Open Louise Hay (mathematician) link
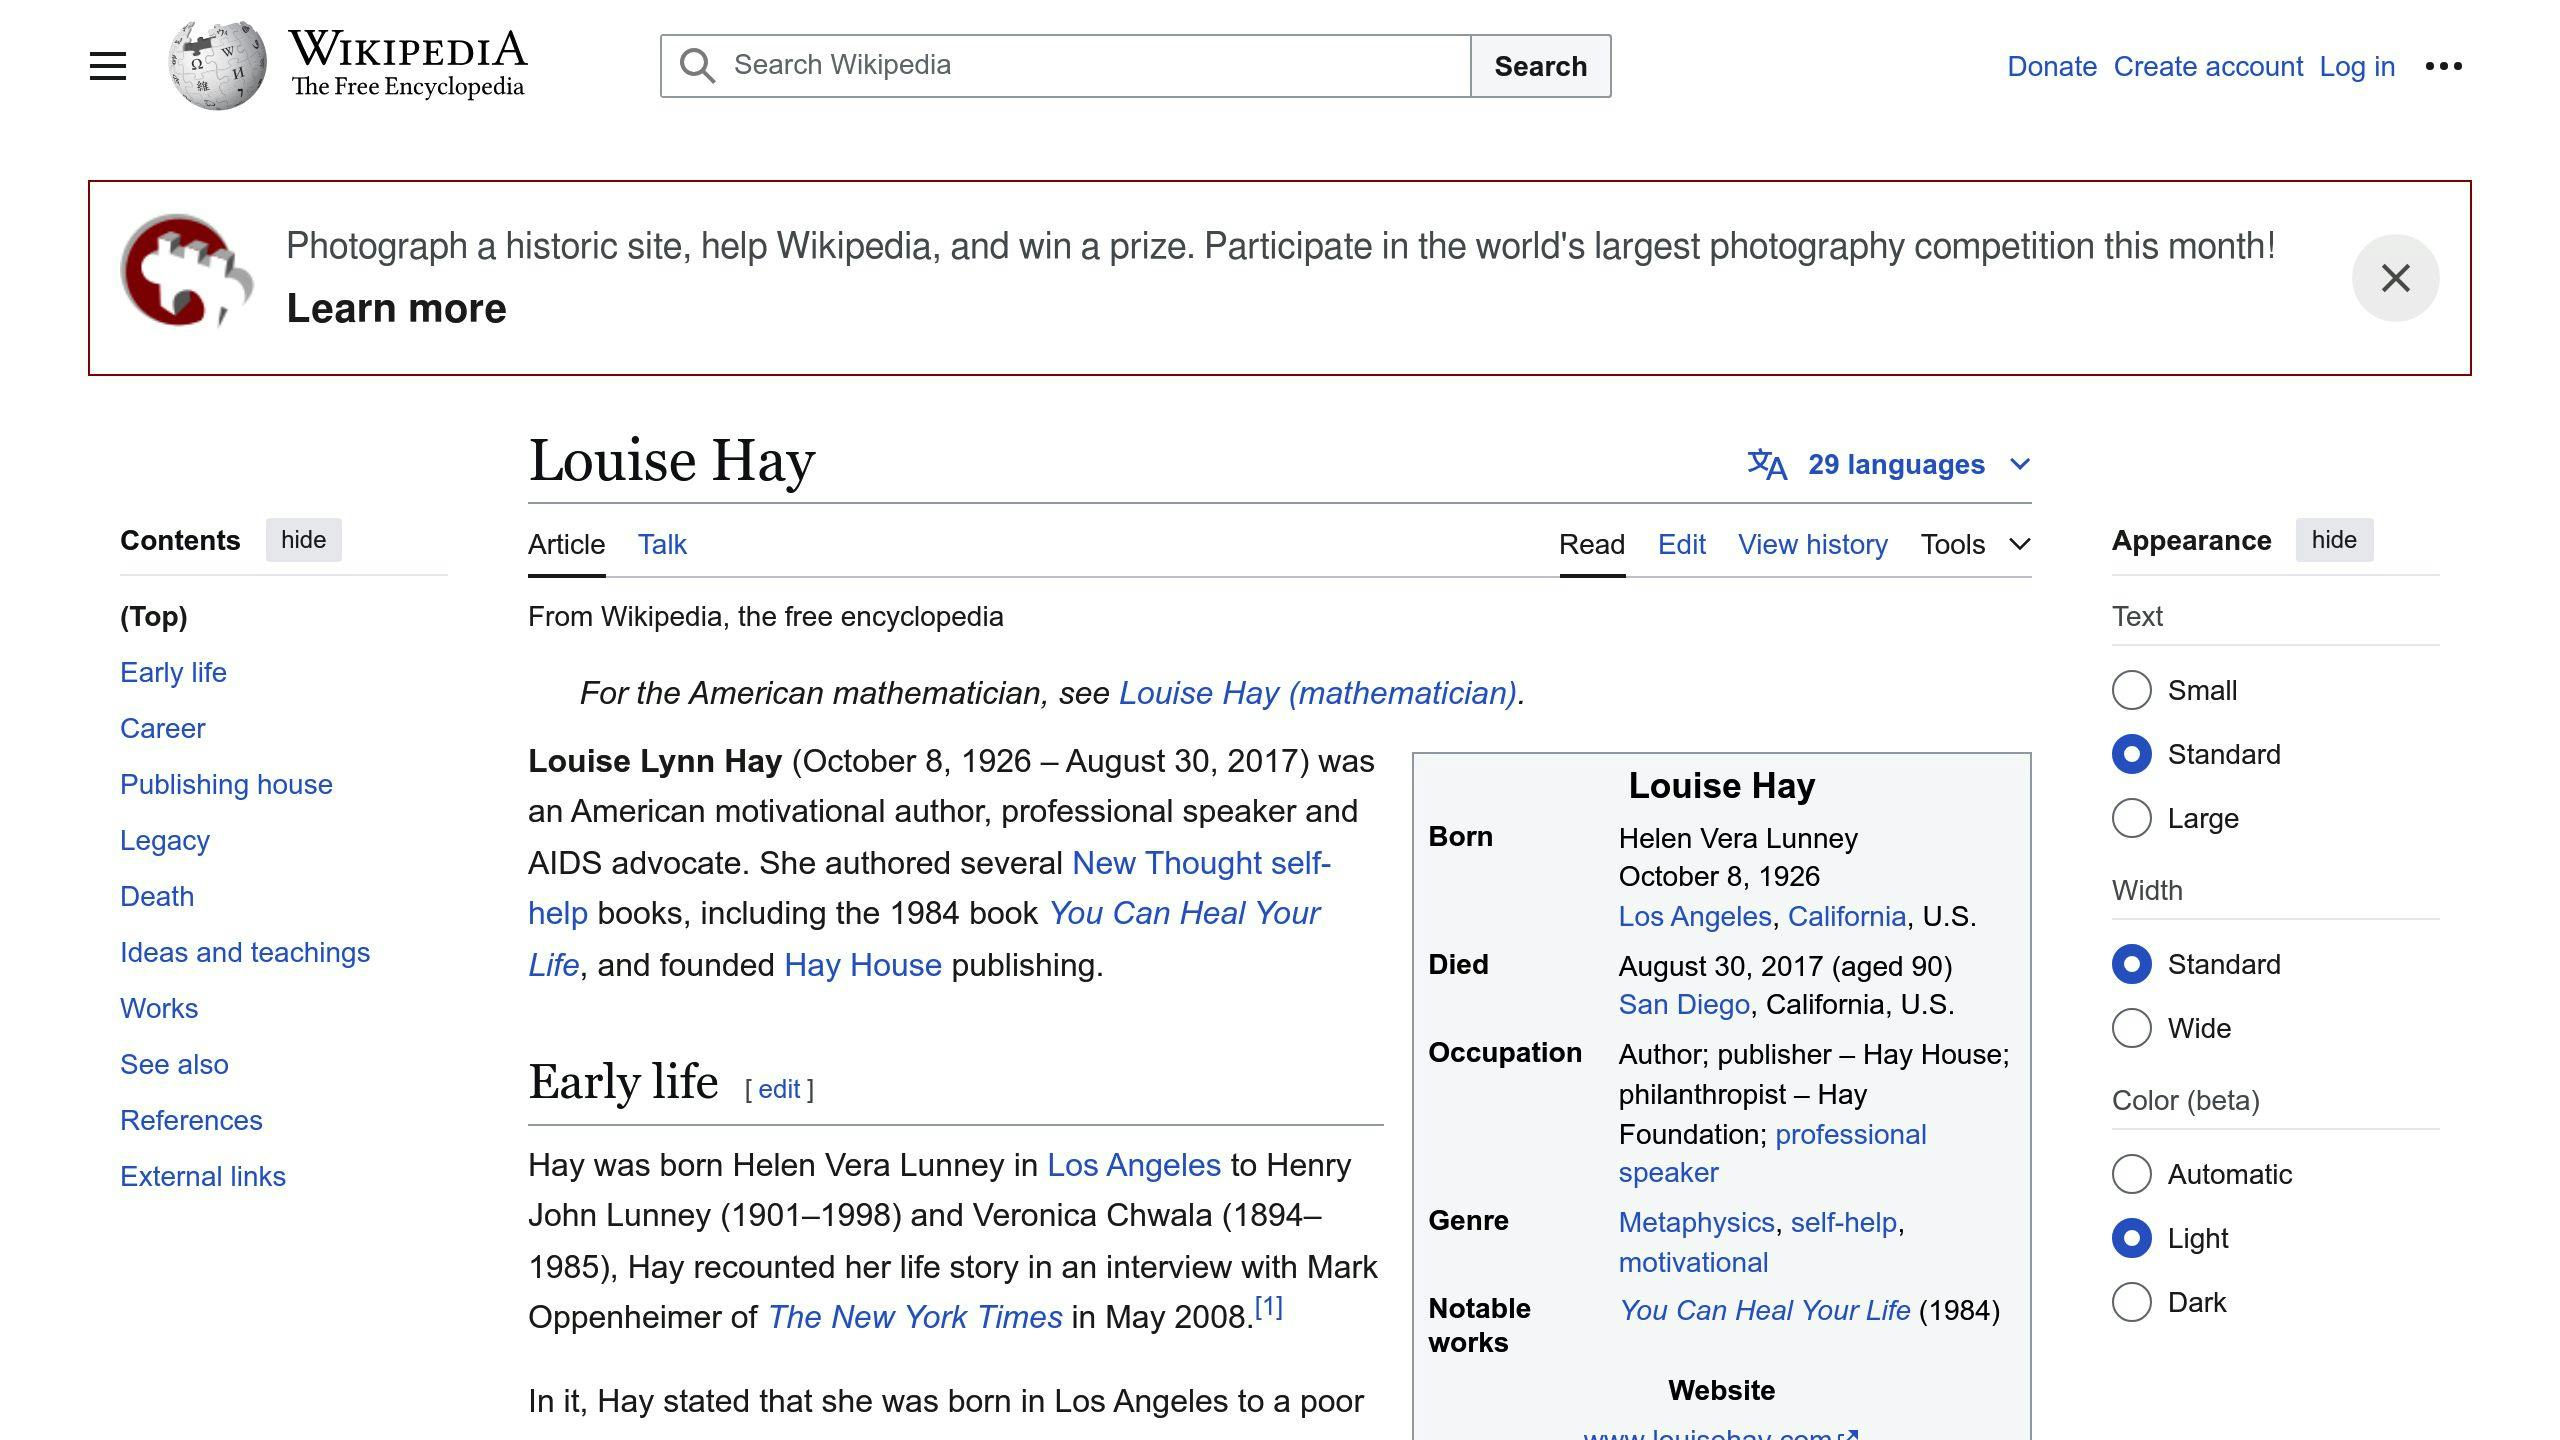The image size is (2560, 1440). tap(1318, 692)
